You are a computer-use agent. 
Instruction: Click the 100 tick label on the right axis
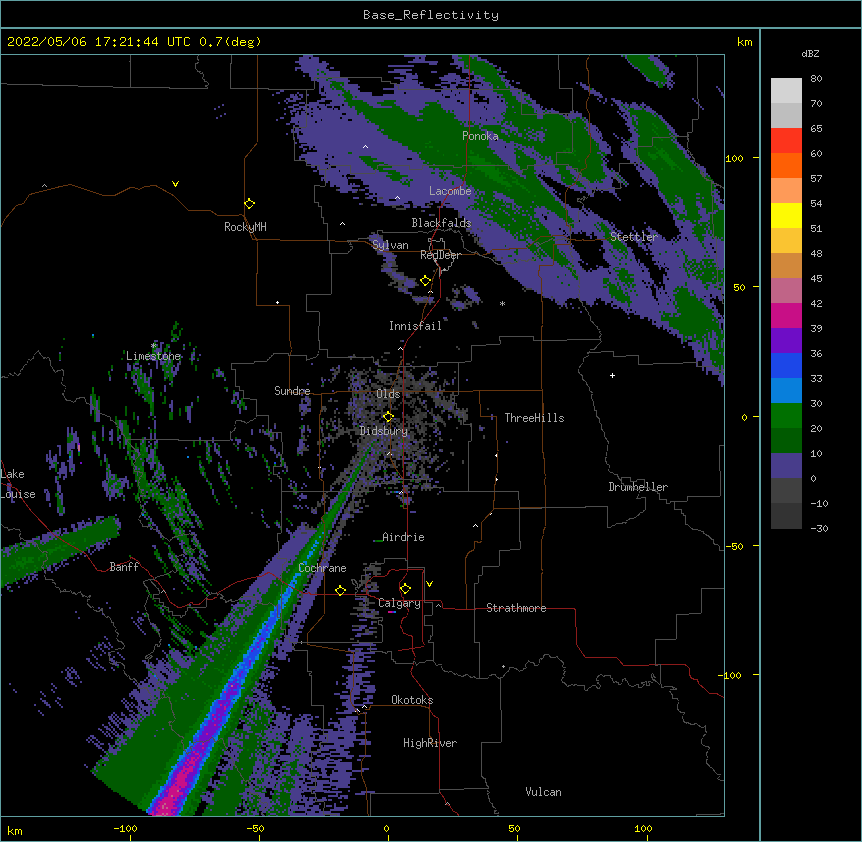point(734,158)
